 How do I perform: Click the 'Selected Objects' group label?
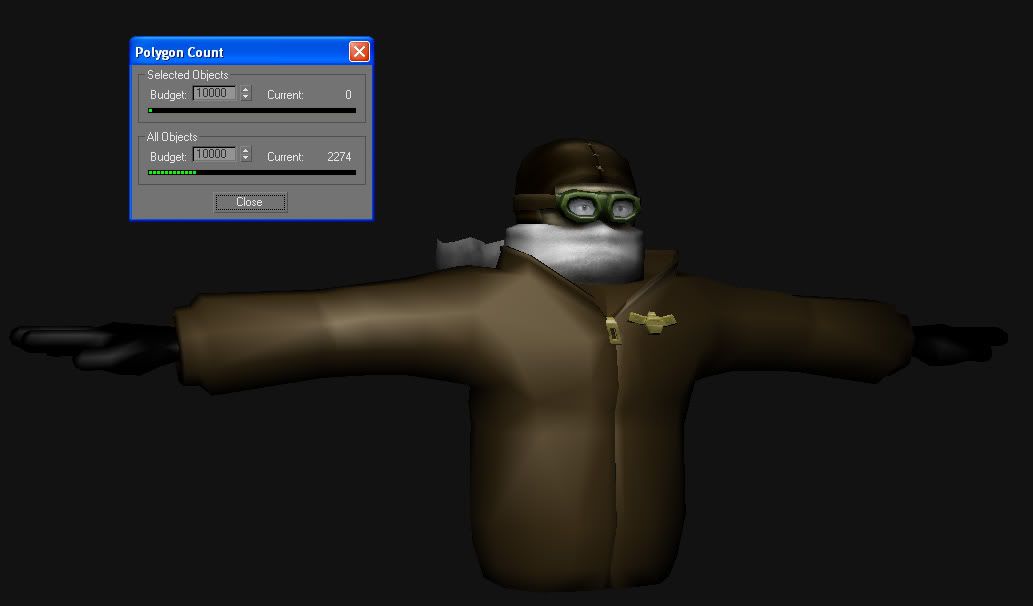click(188, 74)
